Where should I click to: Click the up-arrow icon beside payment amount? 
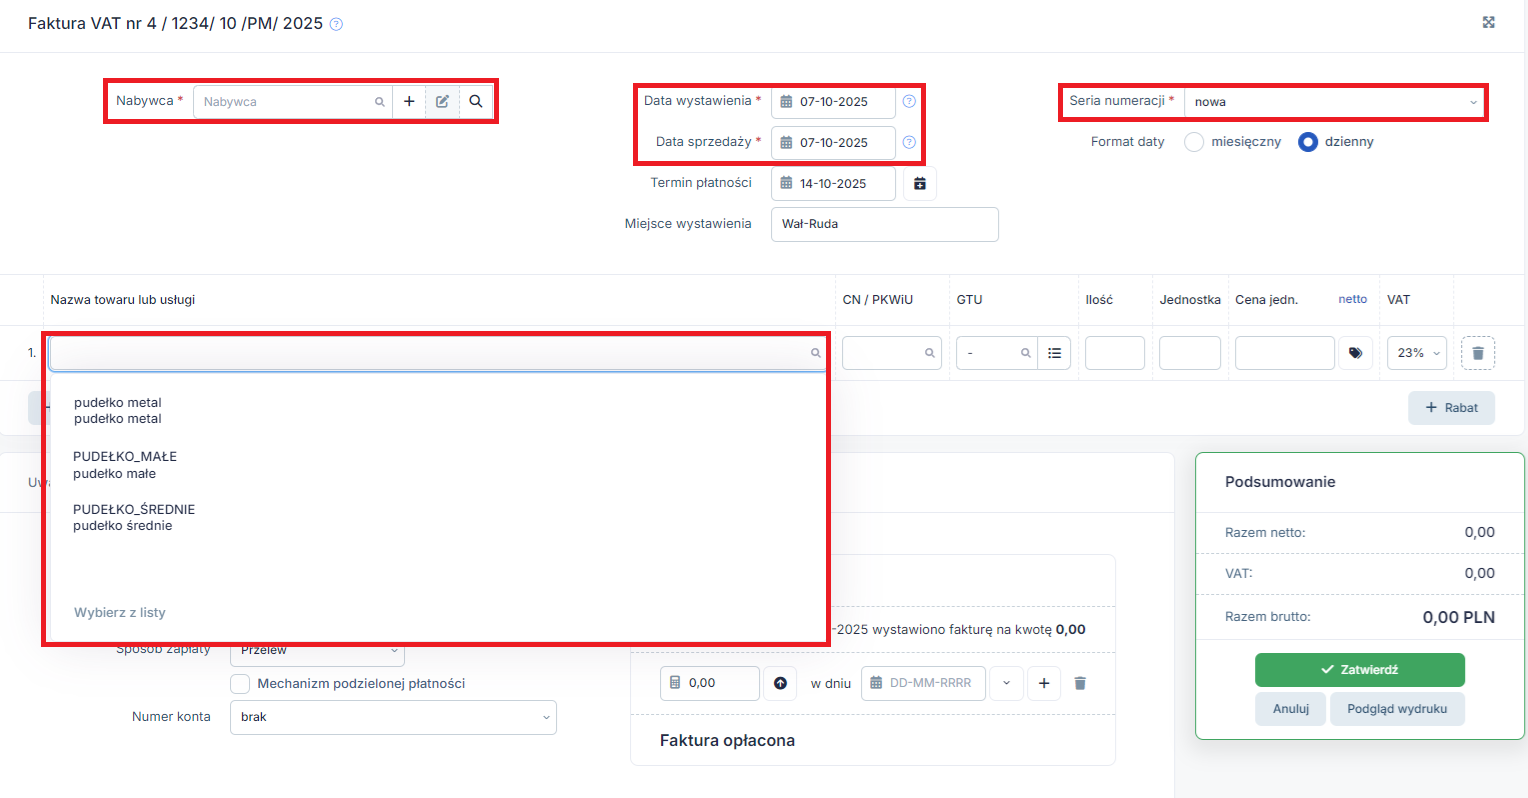tap(780, 683)
